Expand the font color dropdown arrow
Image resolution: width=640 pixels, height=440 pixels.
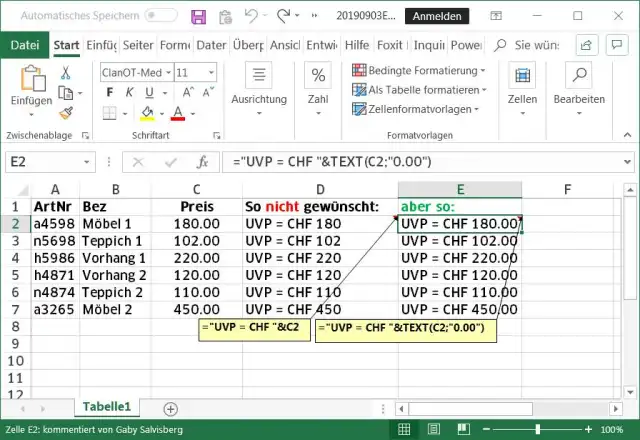[193, 113]
